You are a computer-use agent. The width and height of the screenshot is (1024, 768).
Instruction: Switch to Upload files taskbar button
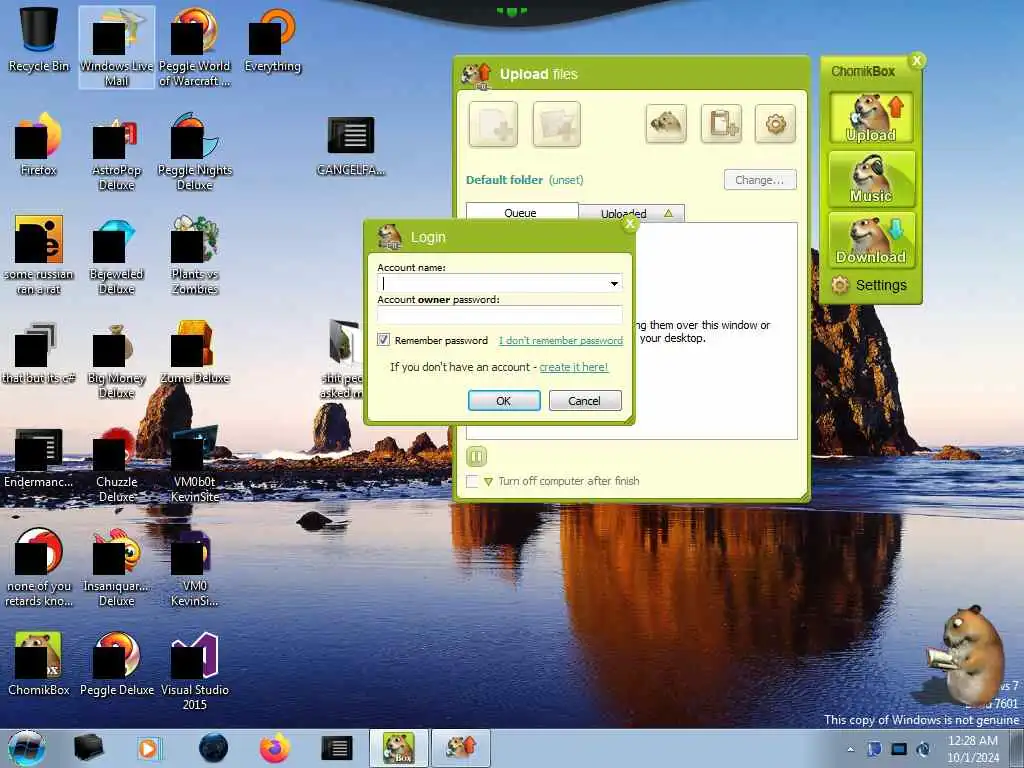(x=460, y=748)
